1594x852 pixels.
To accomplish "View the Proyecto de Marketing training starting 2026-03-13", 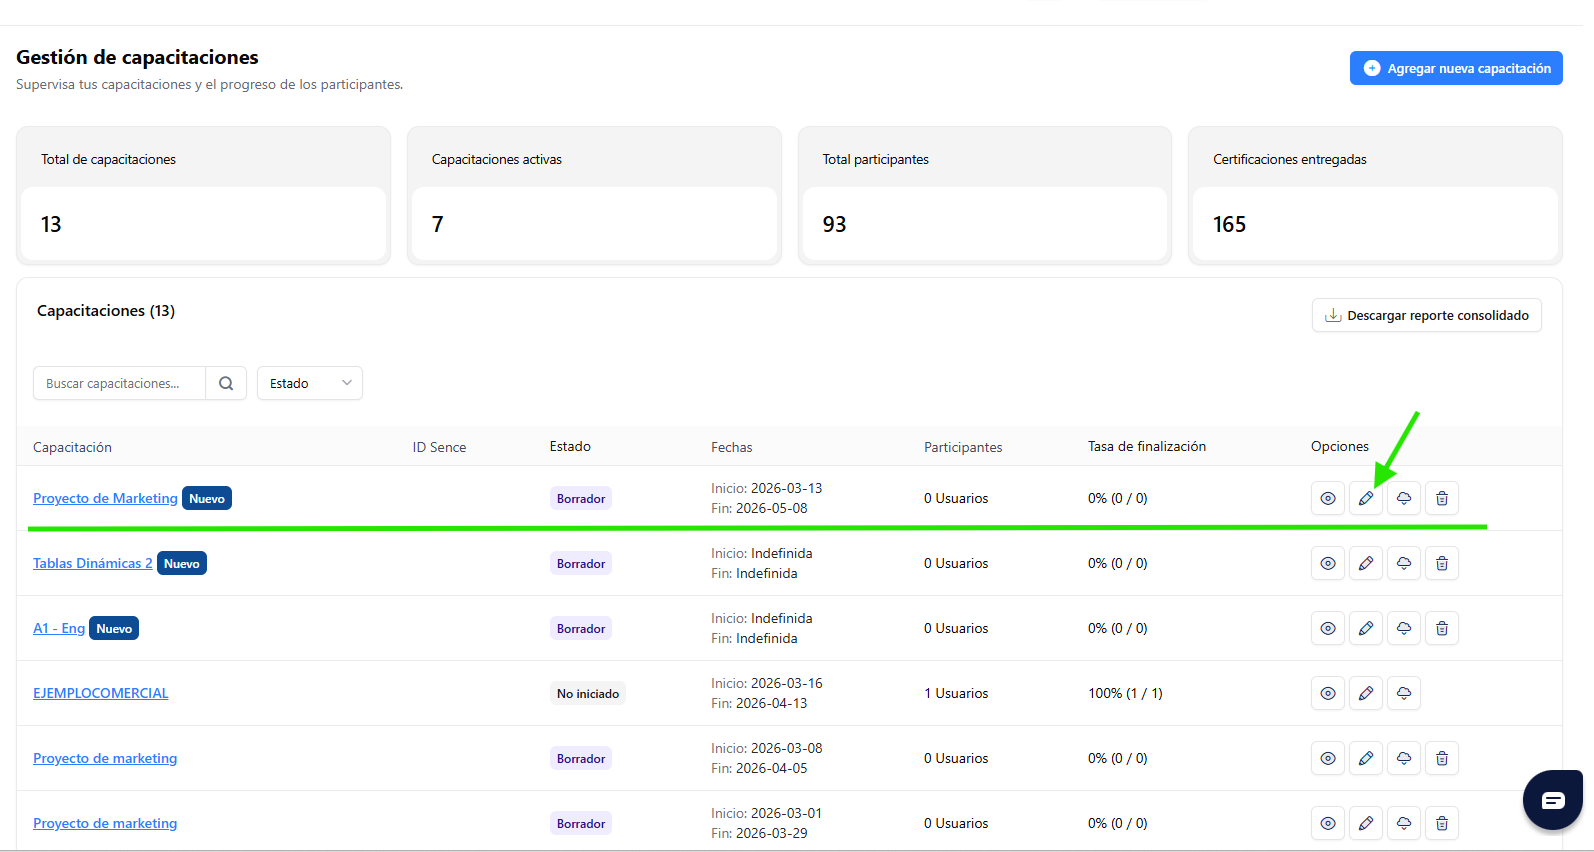I will 1328,498.
